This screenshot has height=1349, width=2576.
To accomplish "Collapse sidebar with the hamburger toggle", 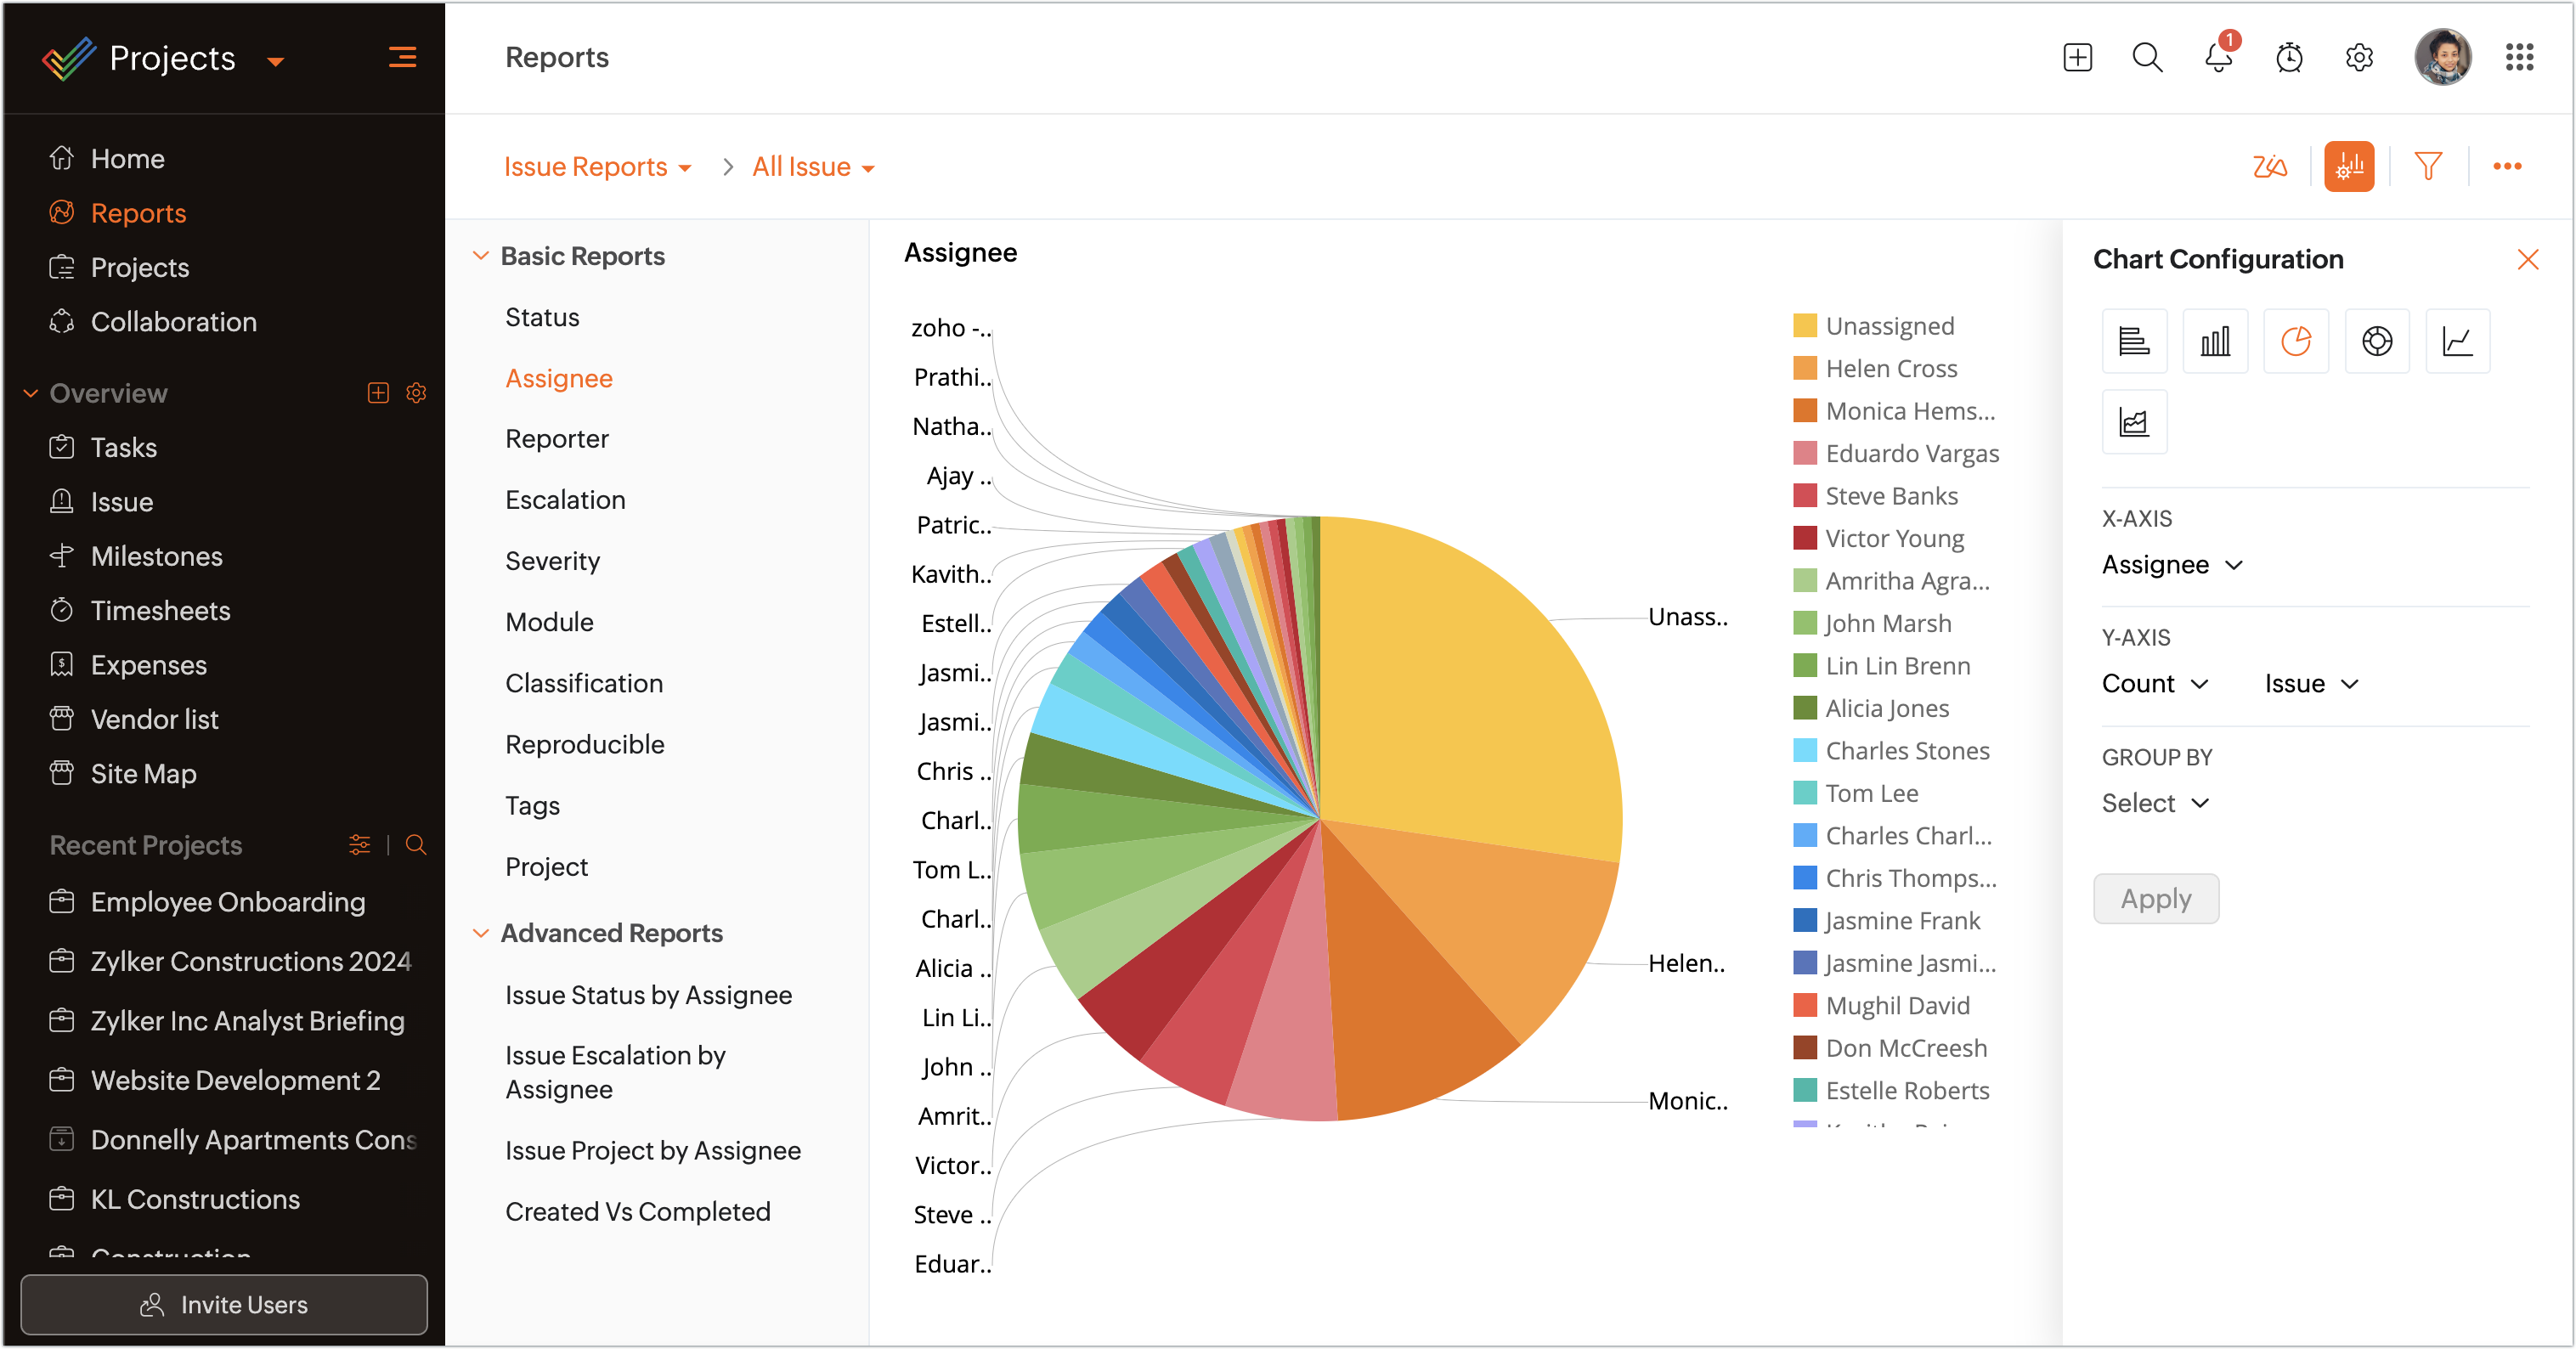I will (402, 58).
